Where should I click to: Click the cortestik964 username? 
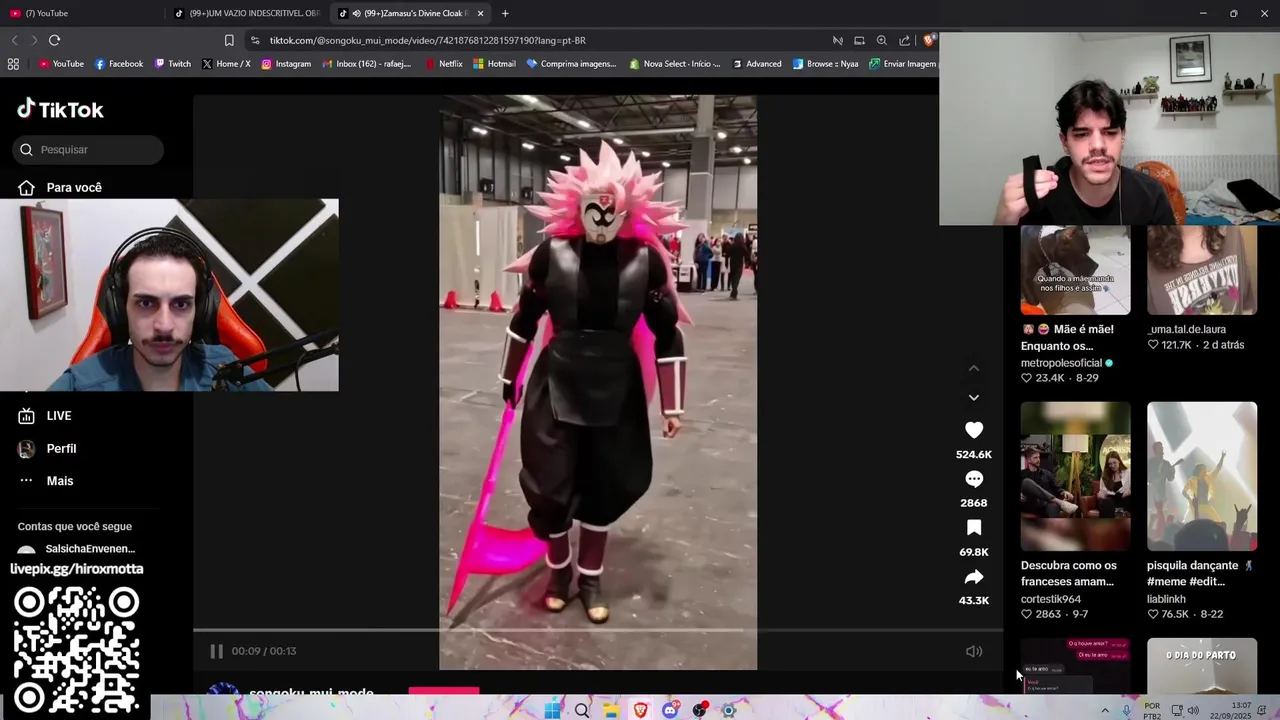click(x=1051, y=599)
